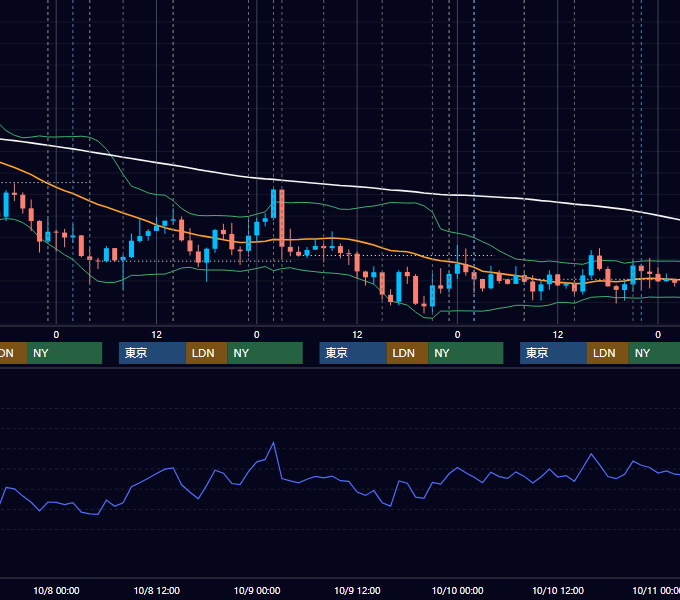Click the blue oscillator peak after 10/9 00:00
Screen dimensions: 680x600
273,443
